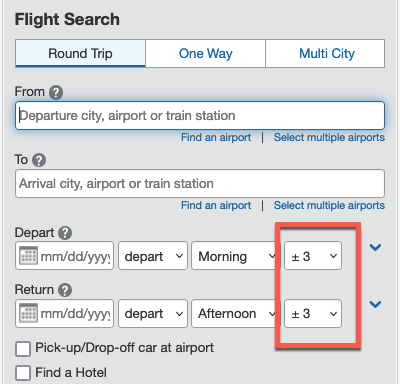
Task: Open the Depart date calendar icon
Action: click(28, 256)
